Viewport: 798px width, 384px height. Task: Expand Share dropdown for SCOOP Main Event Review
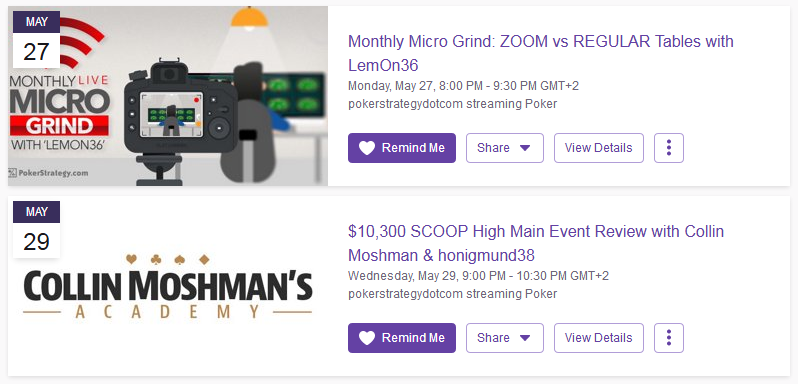pyautogui.click(x=505, y=338)
